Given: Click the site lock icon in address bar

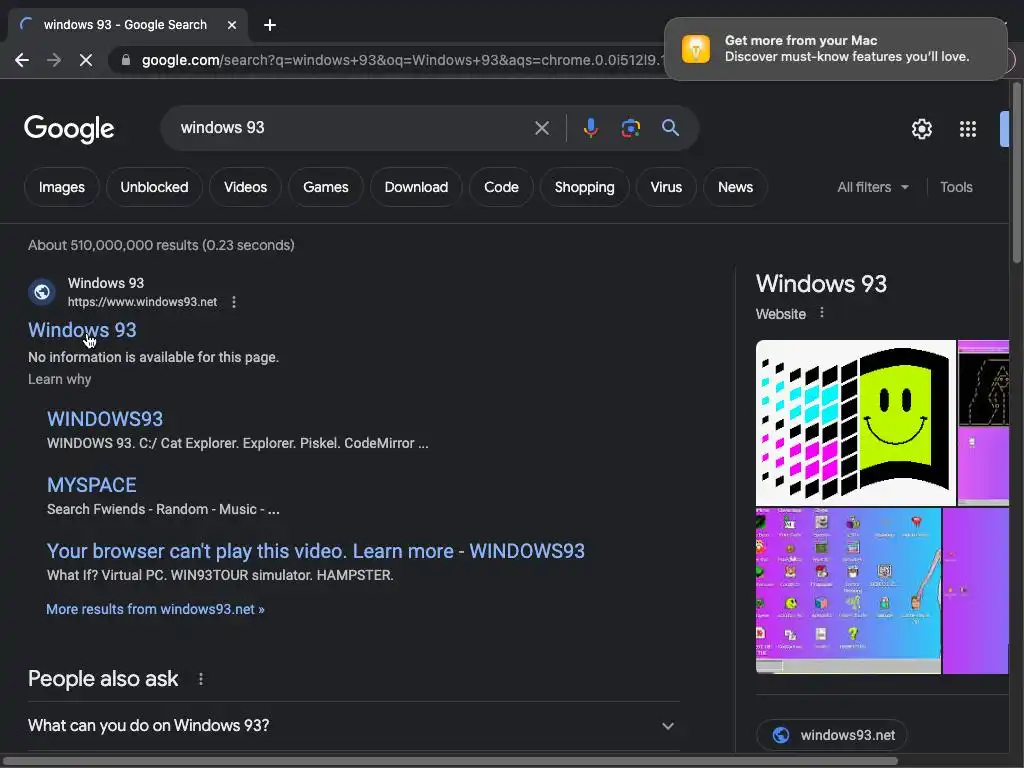Looking at the screenshot, I should pos(127,60).
